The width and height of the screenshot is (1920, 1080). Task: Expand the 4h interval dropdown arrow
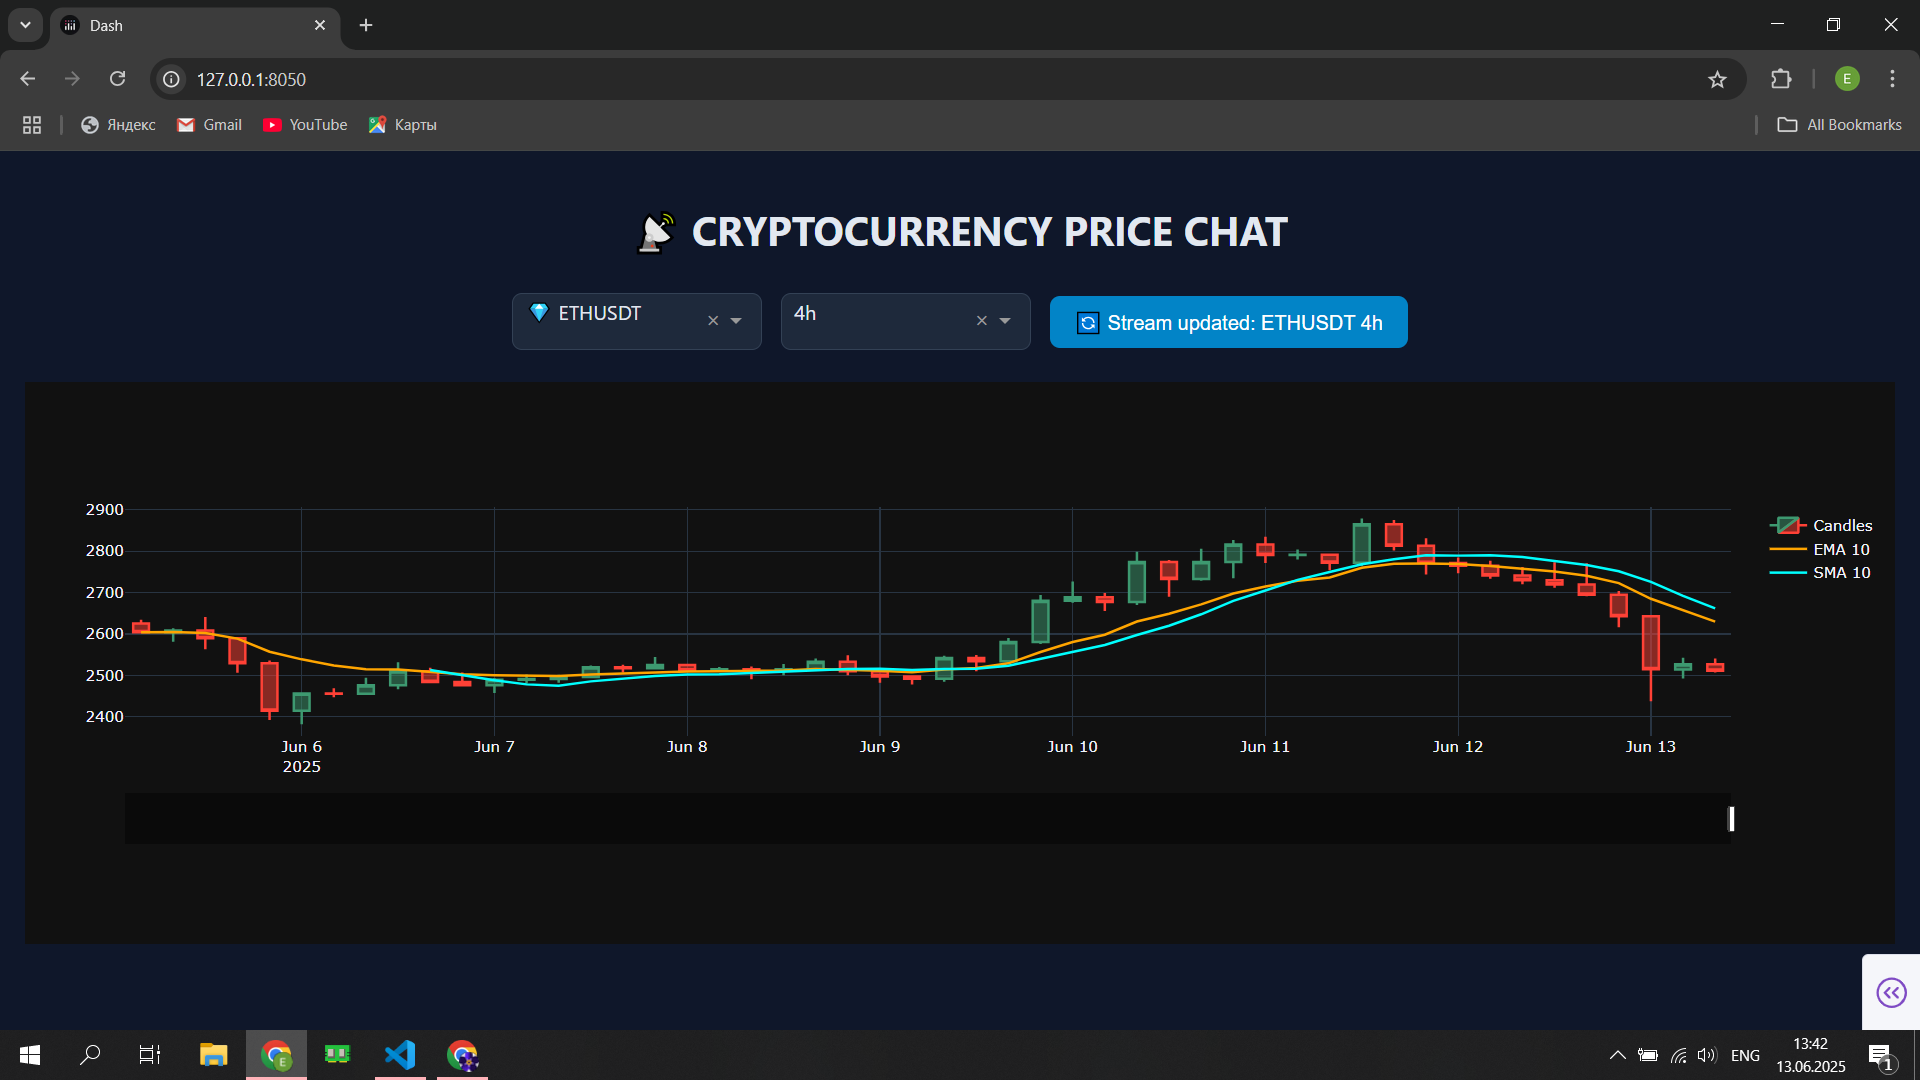pyautogui.click(x=1005, y=321)
